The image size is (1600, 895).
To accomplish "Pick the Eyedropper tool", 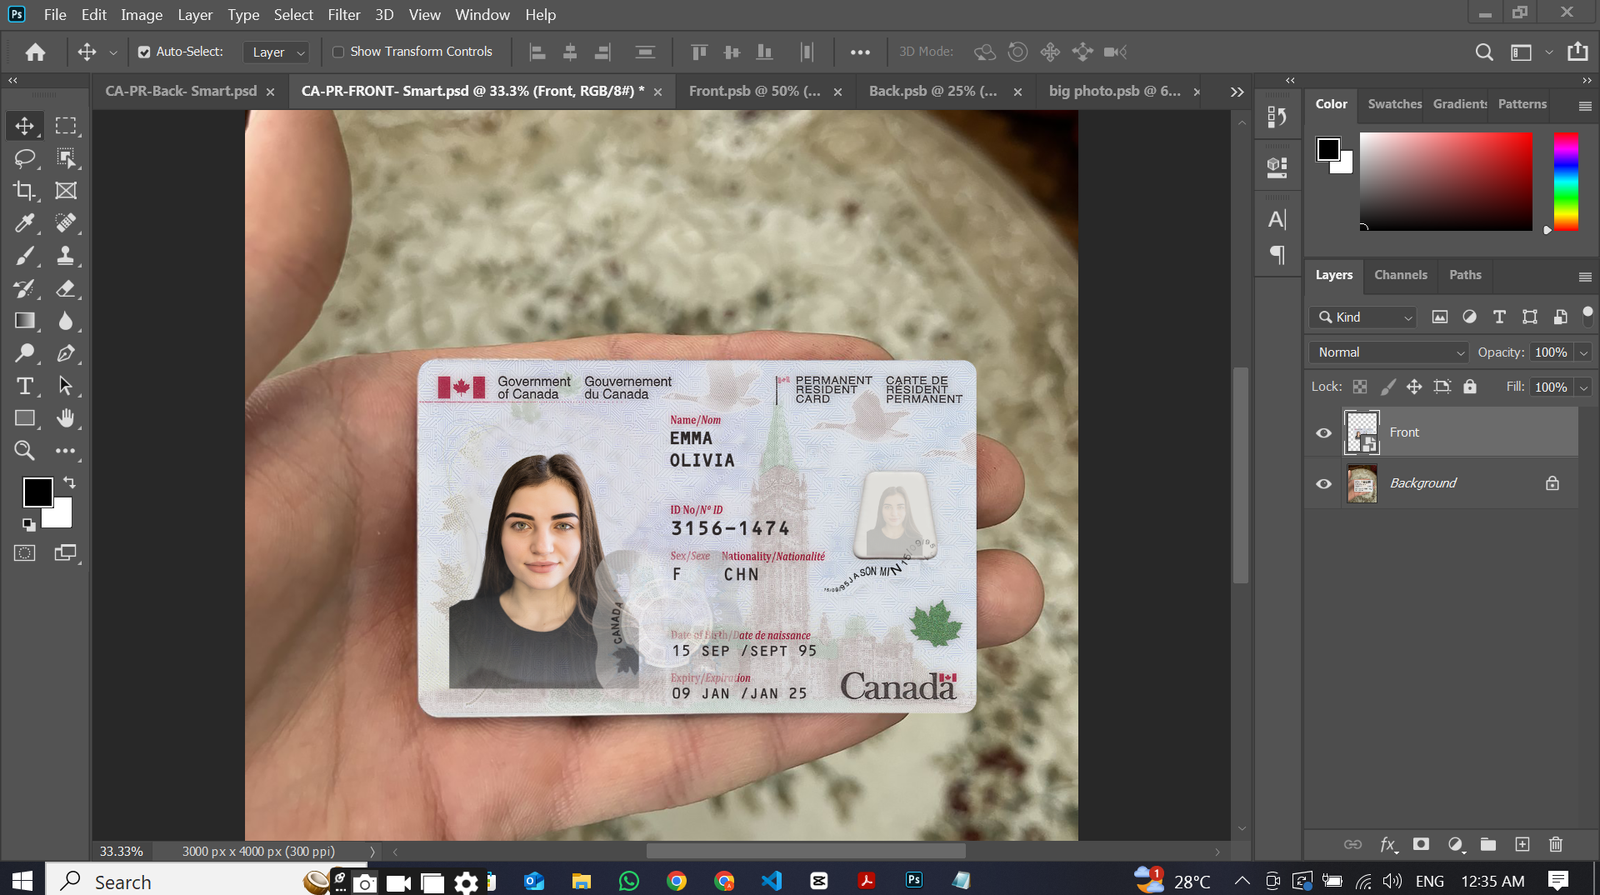I will click(25, 223).
